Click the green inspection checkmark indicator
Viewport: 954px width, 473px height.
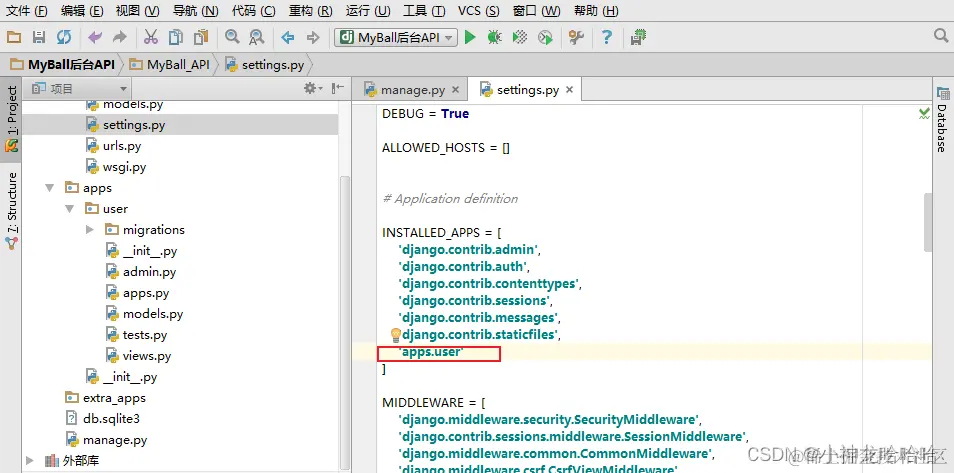tap(924, 113)
